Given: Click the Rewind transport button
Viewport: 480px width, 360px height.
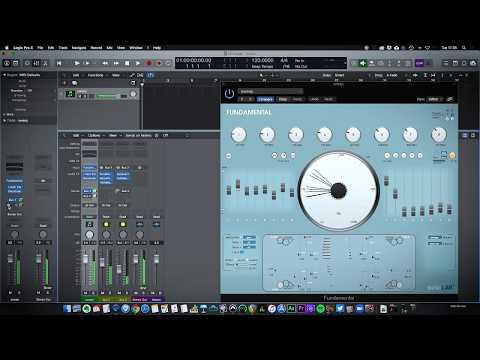Looking at the screenshot, I should (x=105, y=63).
